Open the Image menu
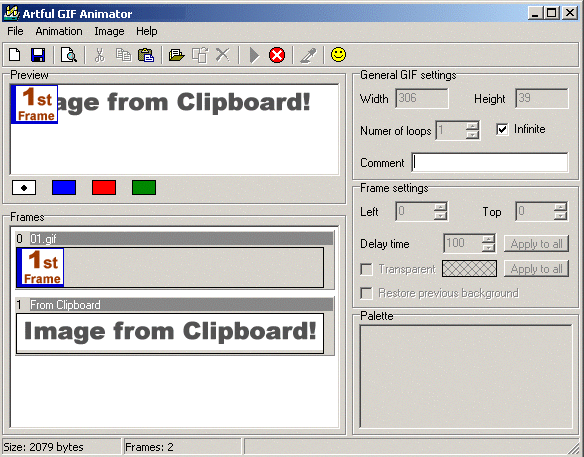The height and width of the screenshot is (457, 584). 109,31
